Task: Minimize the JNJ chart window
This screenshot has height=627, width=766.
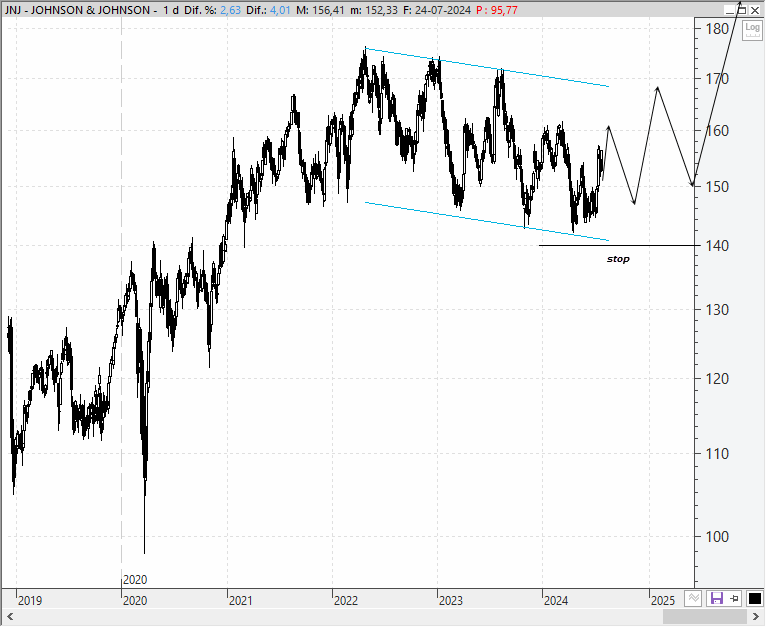Action: (x=730, y=10)
